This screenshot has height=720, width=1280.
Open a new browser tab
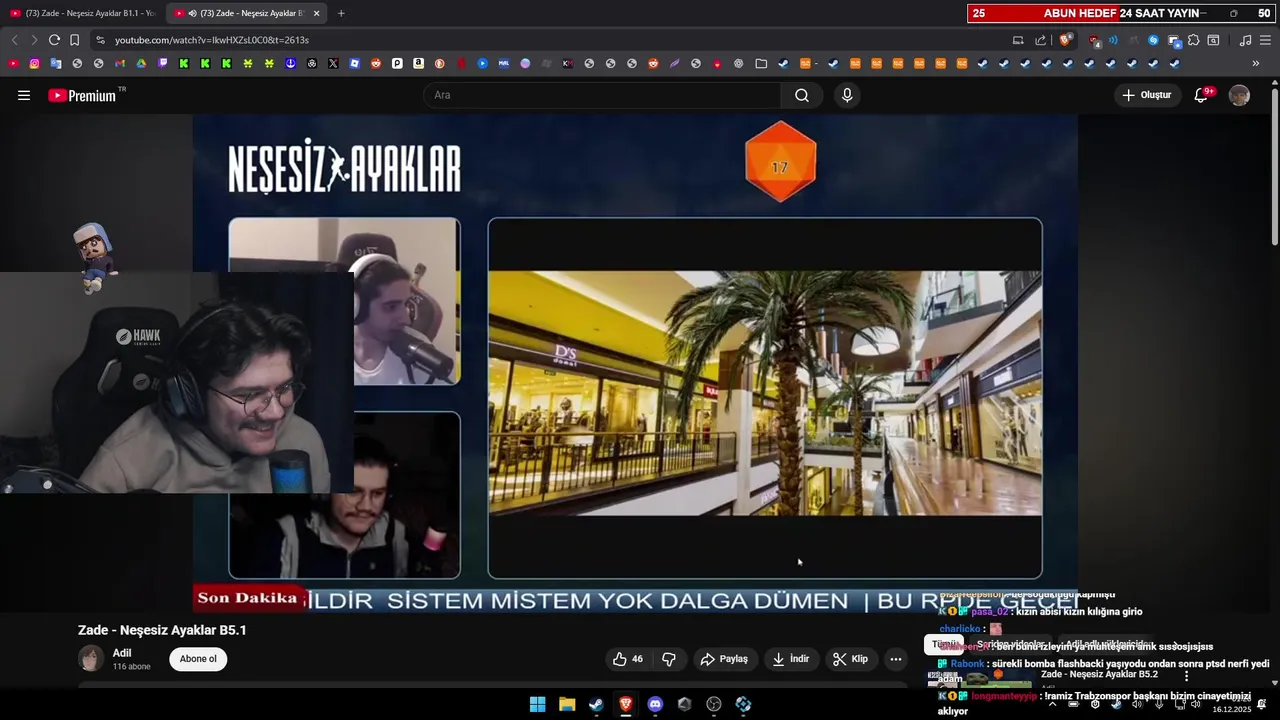[x=341, y=13]
